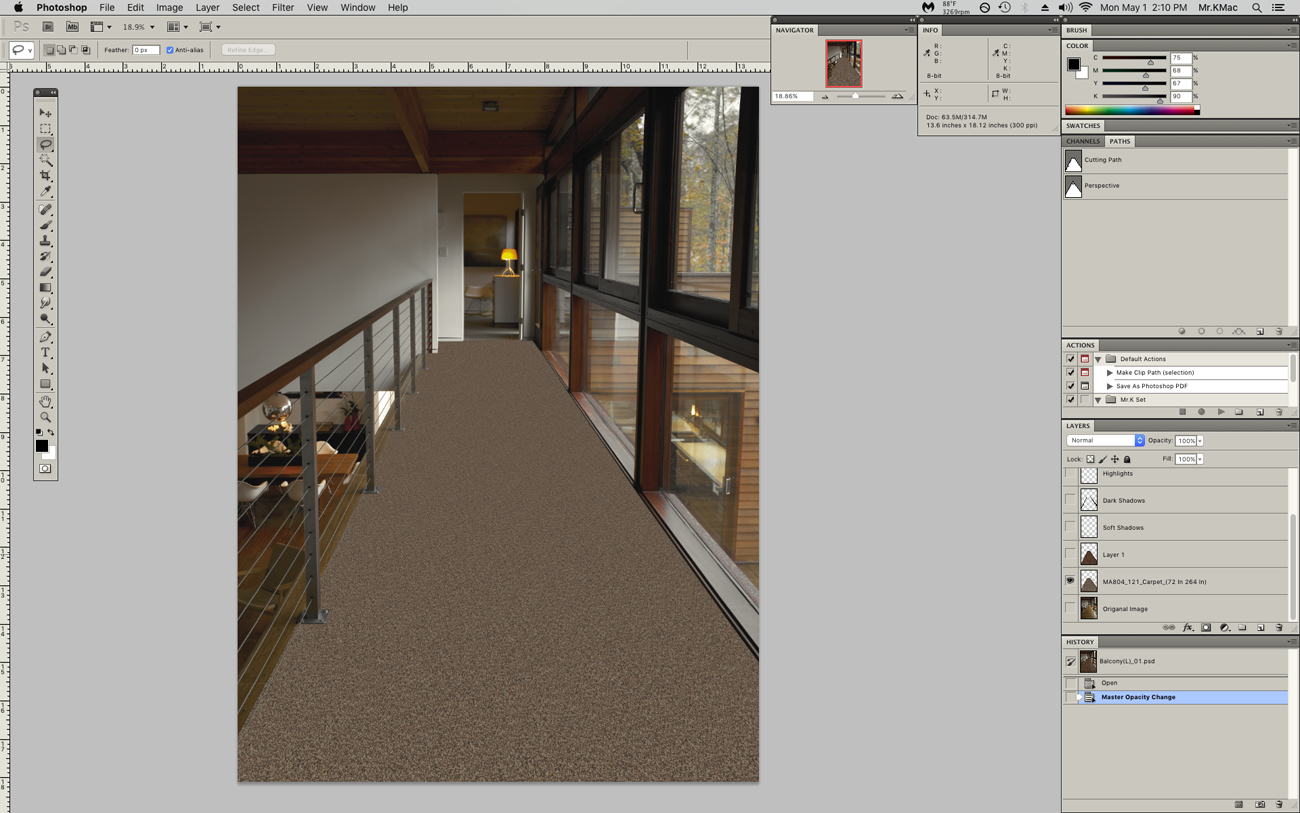Screen dimensions: 1300x813
Task: Click the foreground color swatch in toolbox
Action: click(x=41, y=446)
